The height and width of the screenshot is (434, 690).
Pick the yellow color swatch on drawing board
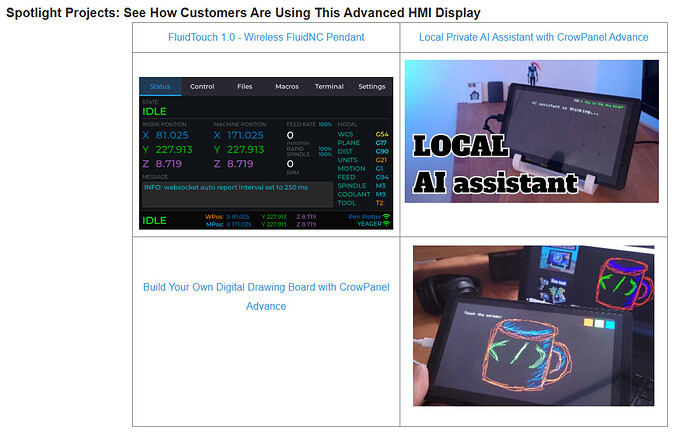[x=586, y=325]
